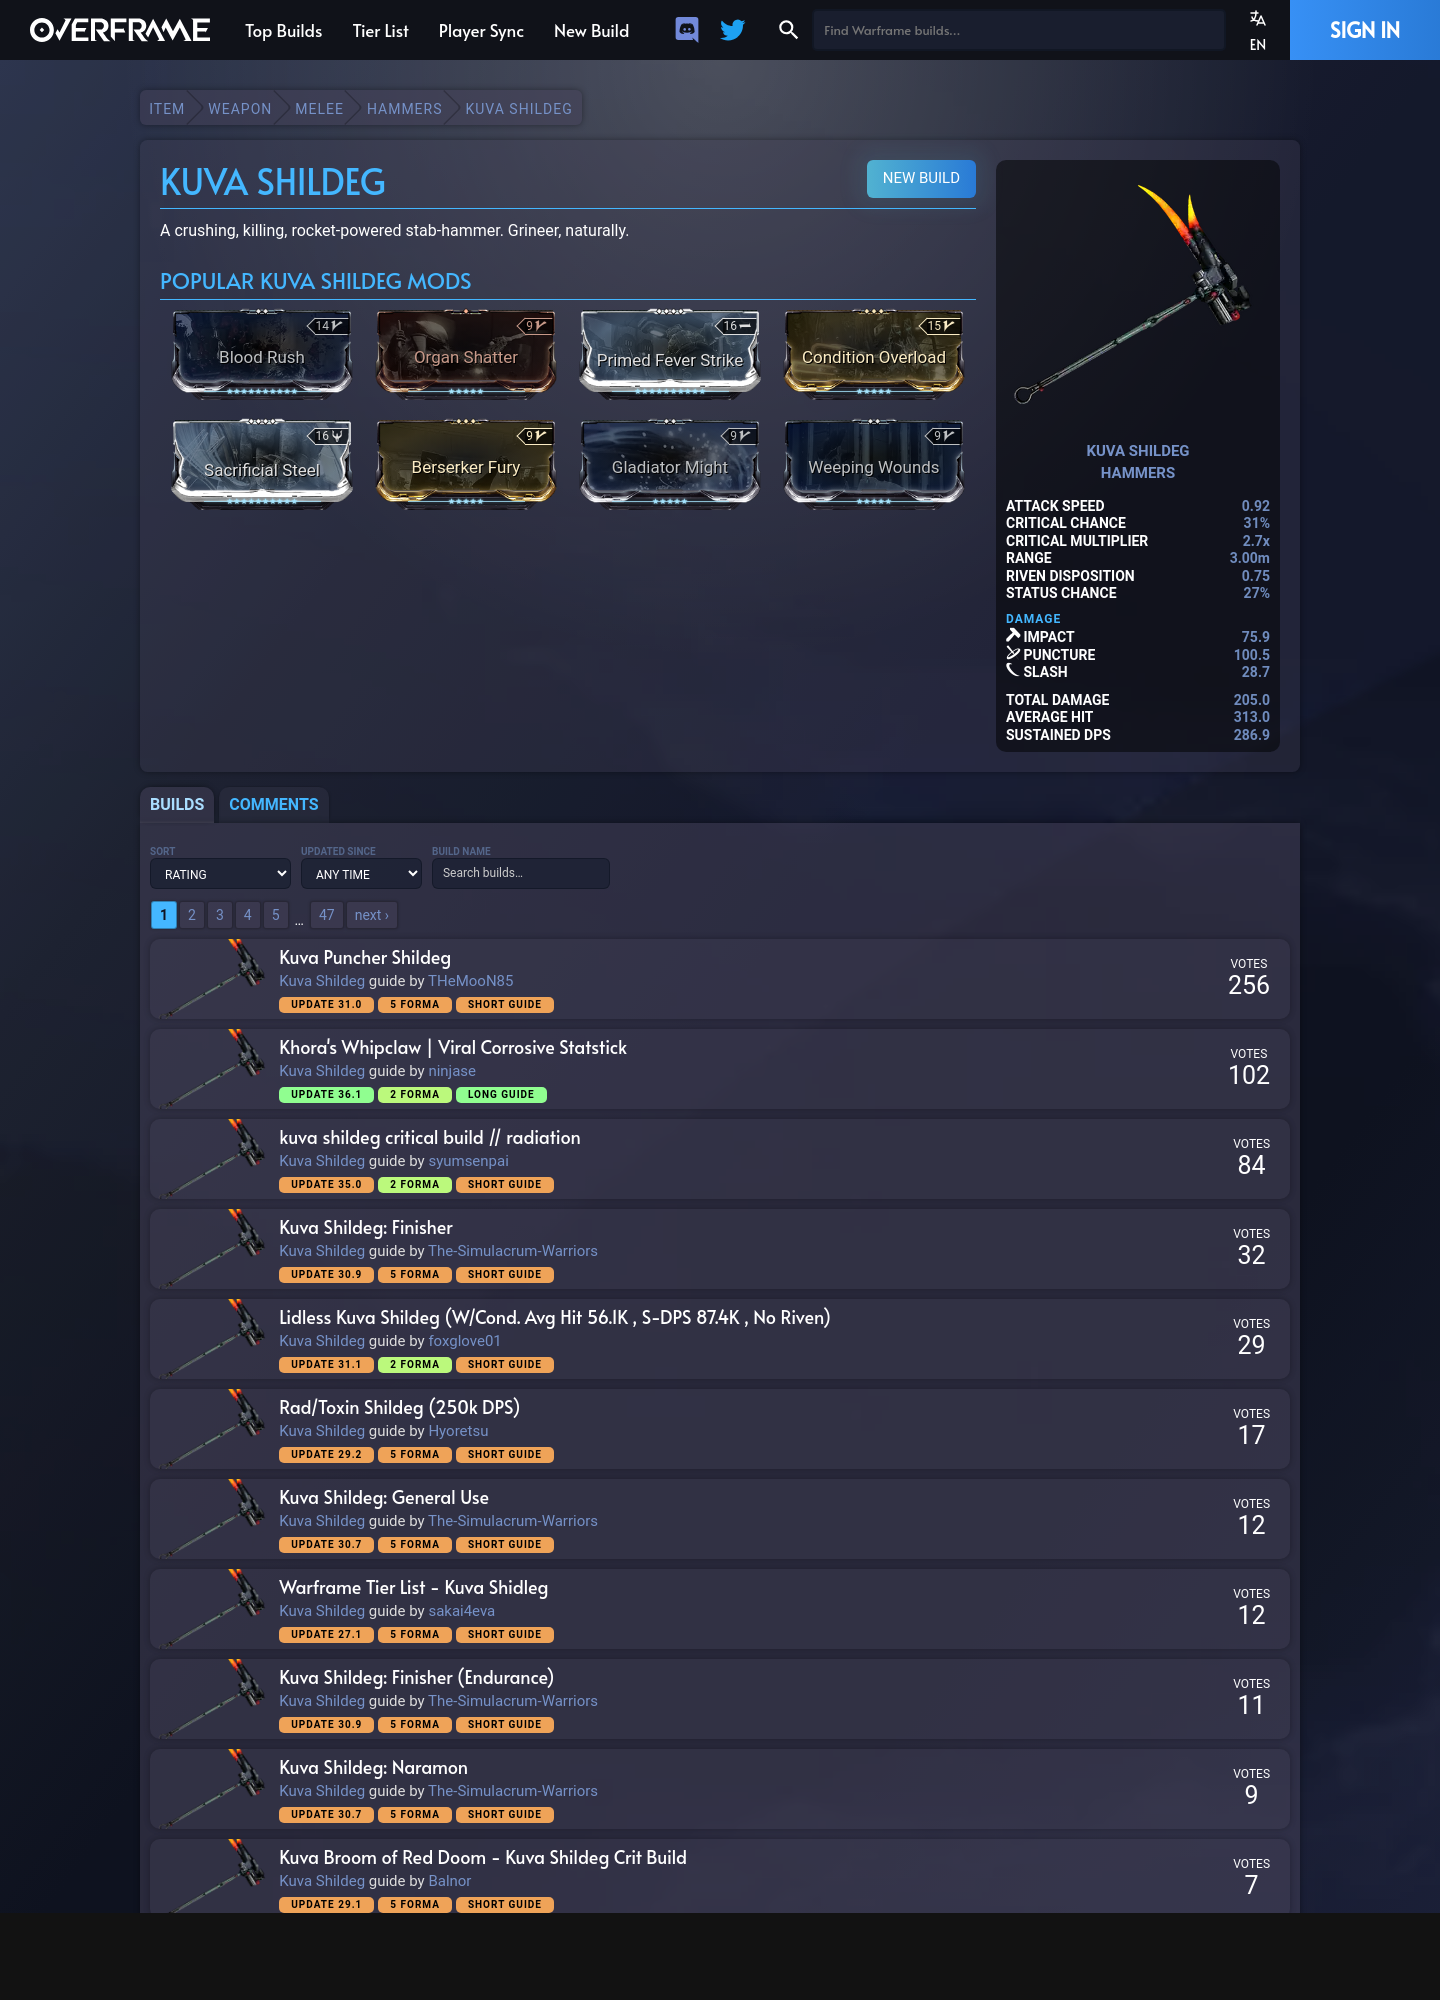Open the Twitter bird icon link
The height and width of the screenshot is (2000, 1440).
coord(733,30)
